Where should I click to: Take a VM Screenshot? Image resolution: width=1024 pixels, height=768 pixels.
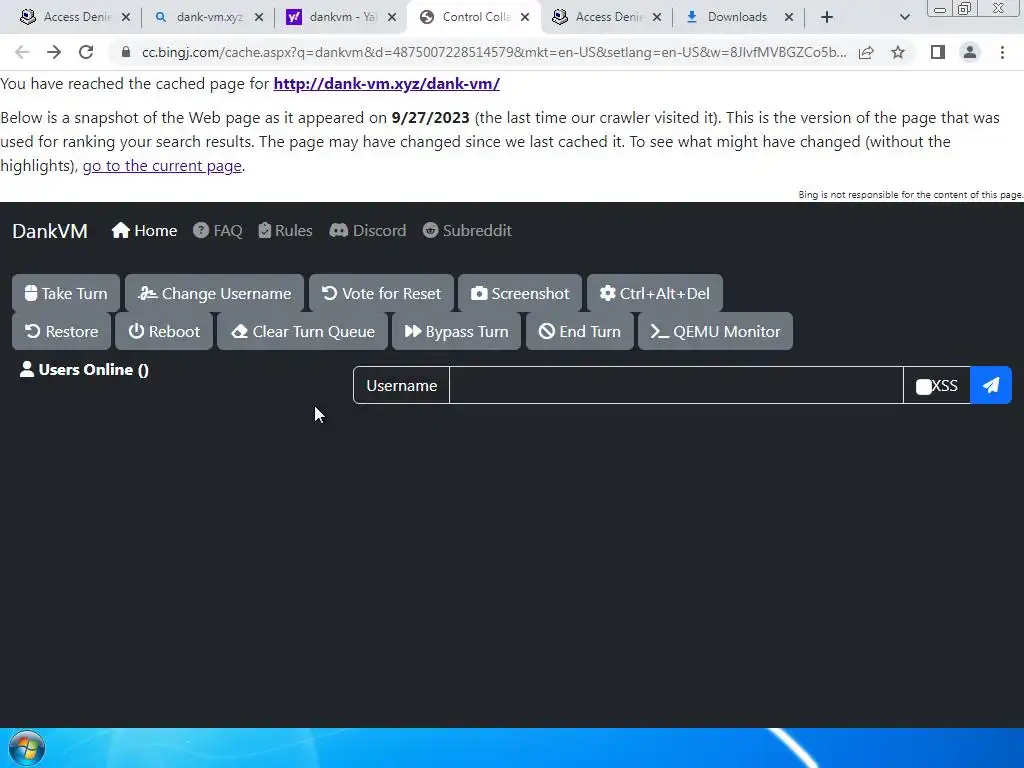pos(520,293)
